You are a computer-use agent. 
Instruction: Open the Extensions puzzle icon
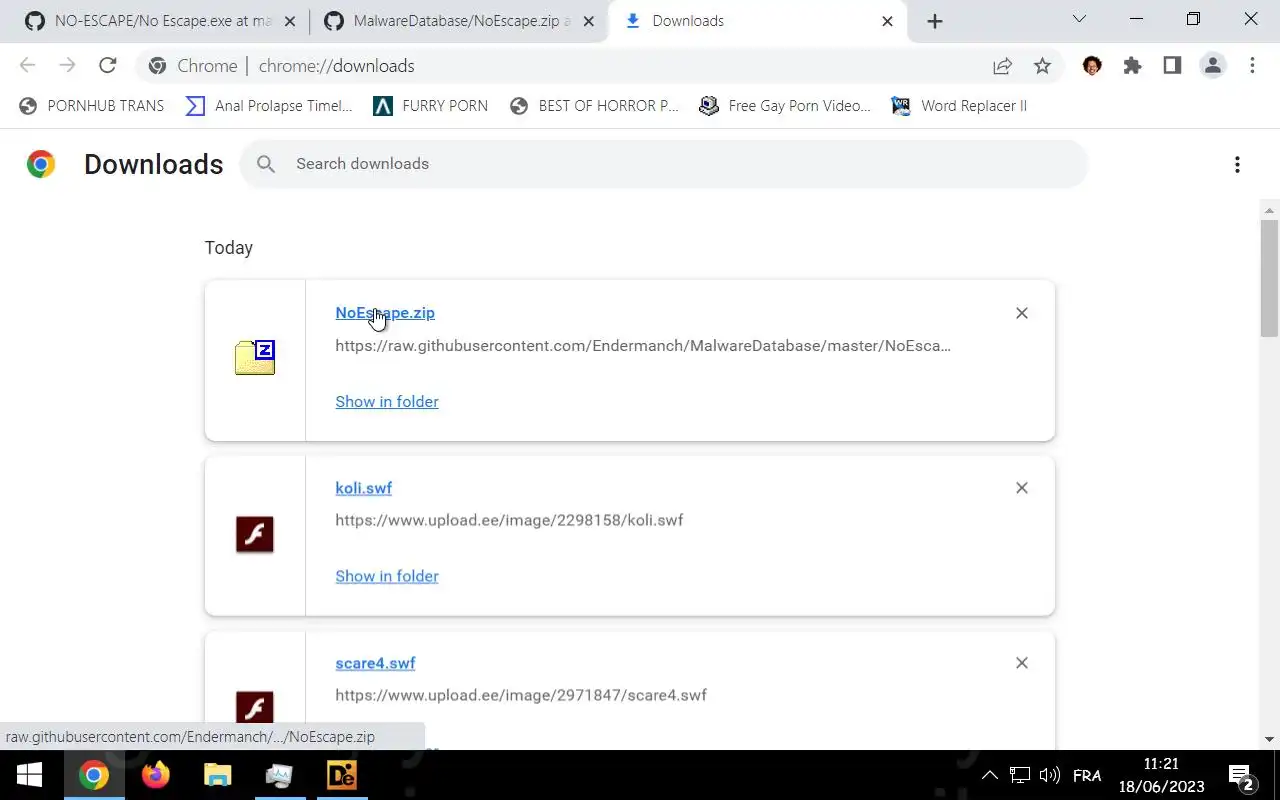point(1132,66)
